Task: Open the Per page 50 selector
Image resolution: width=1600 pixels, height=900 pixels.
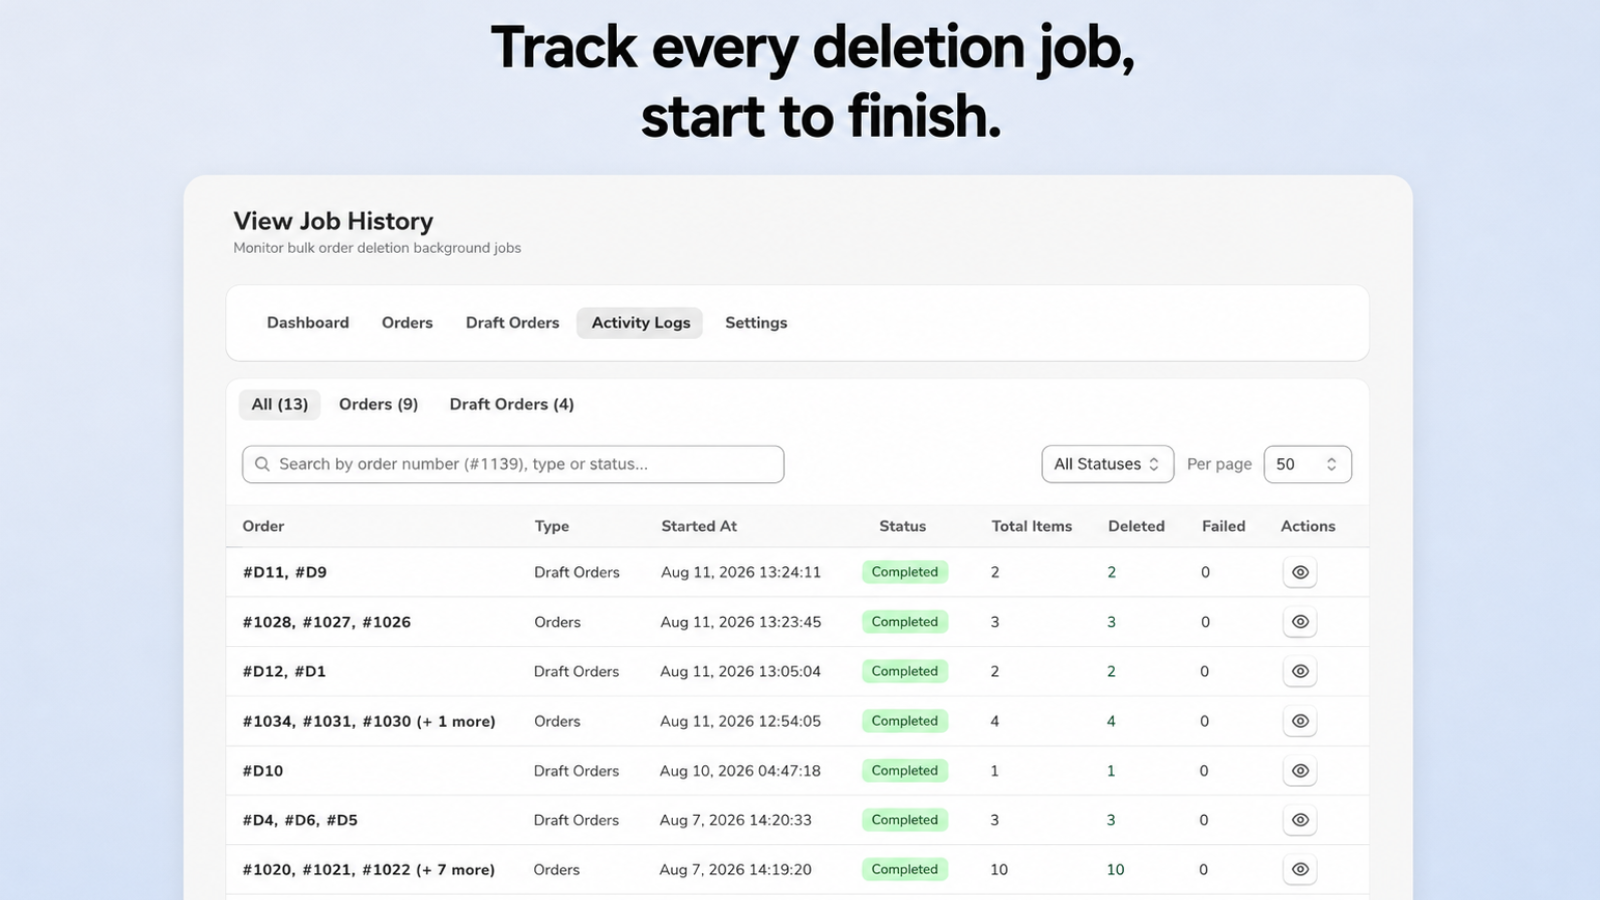Action: pyautogui.click(x=1307, y=464)
